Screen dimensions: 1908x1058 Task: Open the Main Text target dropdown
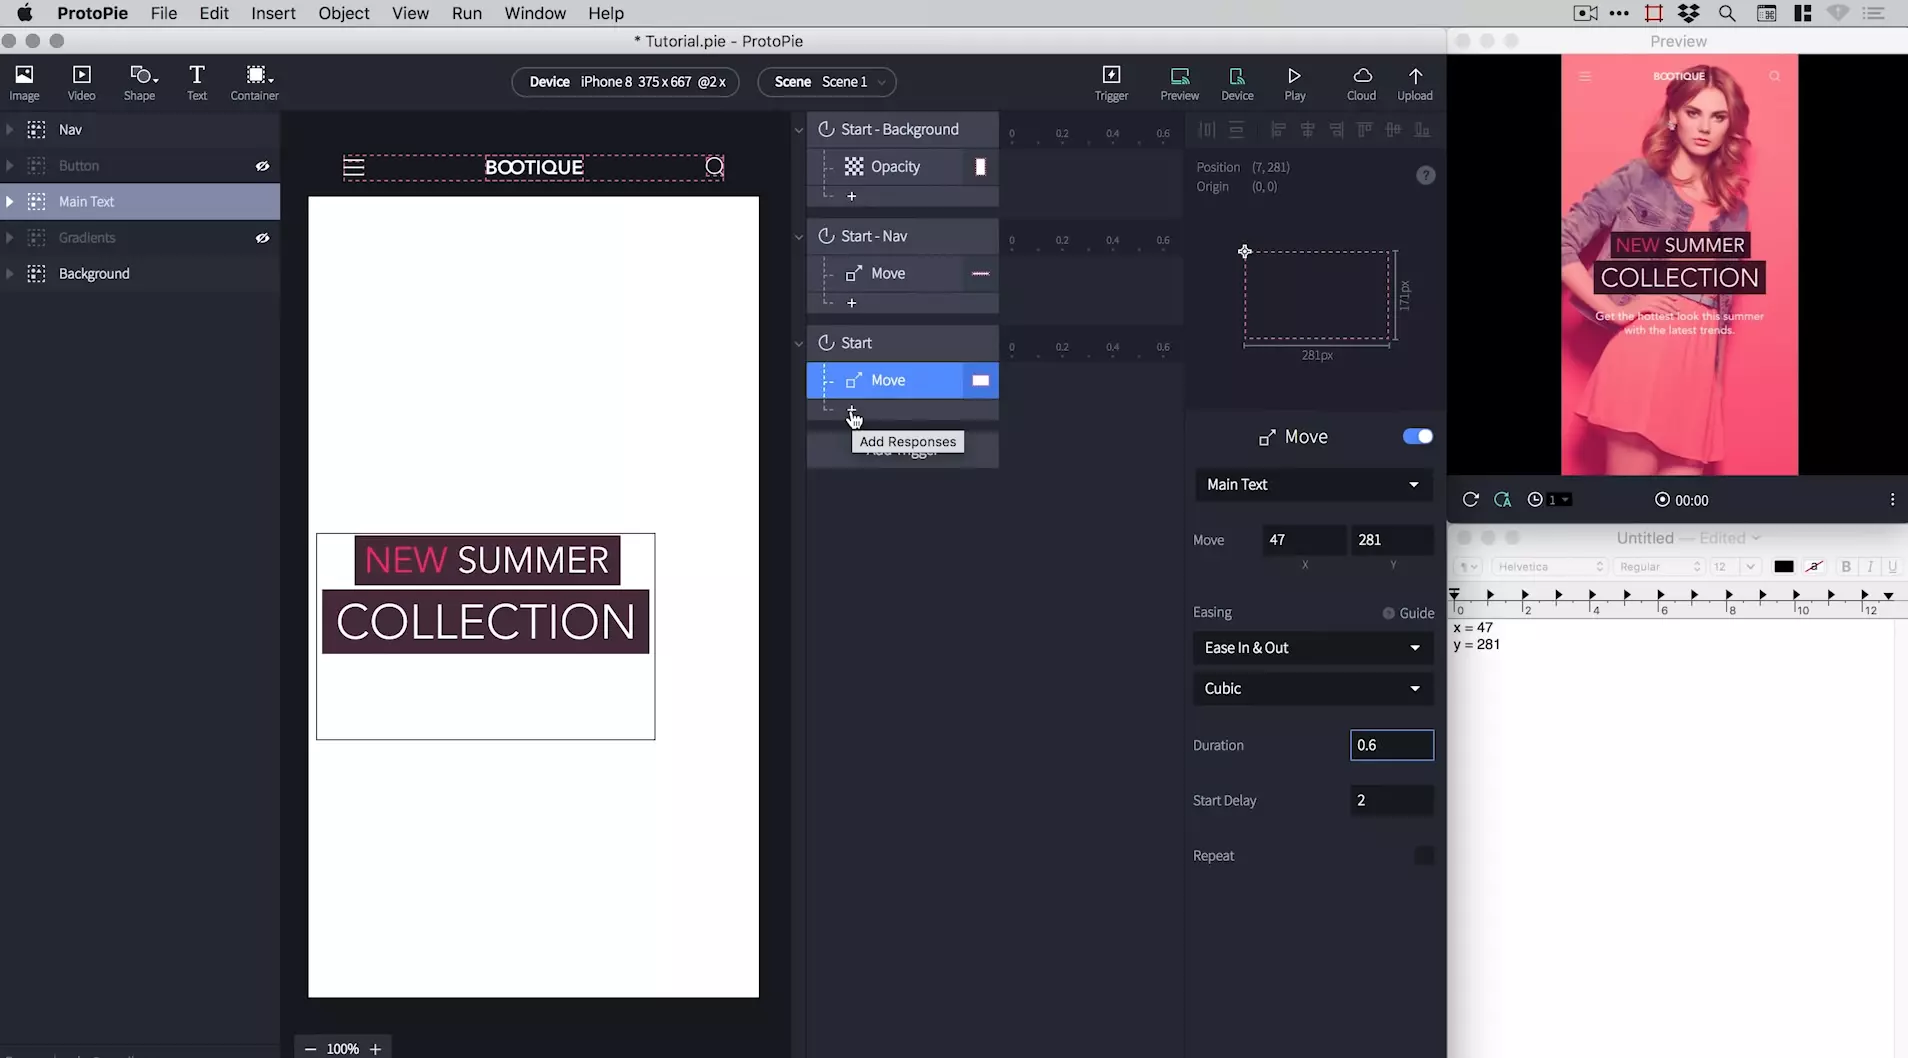(x=1313, y=484)
